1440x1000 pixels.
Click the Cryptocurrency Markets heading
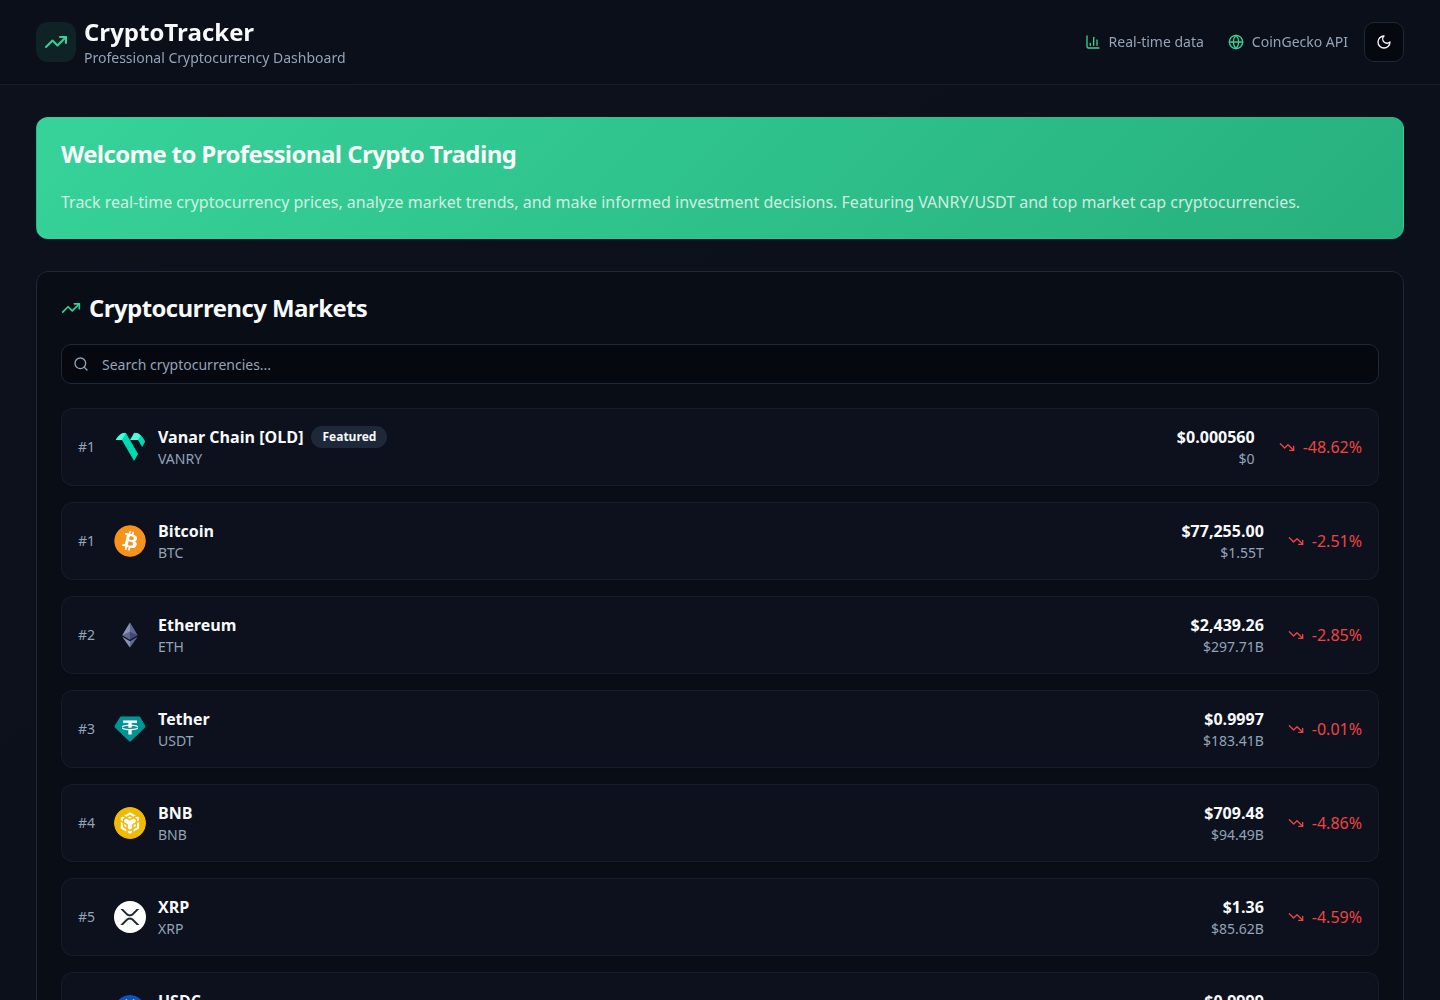228,308
